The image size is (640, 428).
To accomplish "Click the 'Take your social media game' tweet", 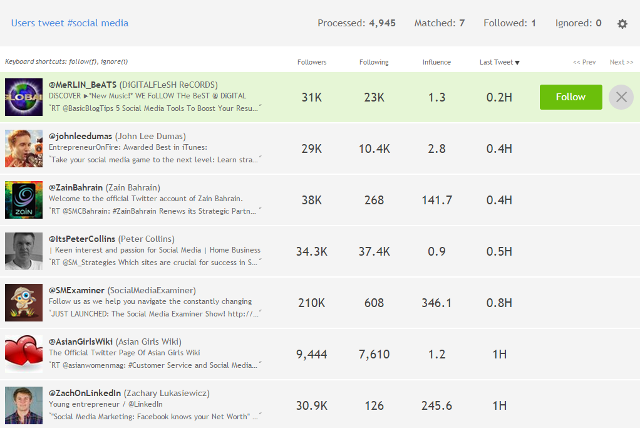I will (155, 160).
